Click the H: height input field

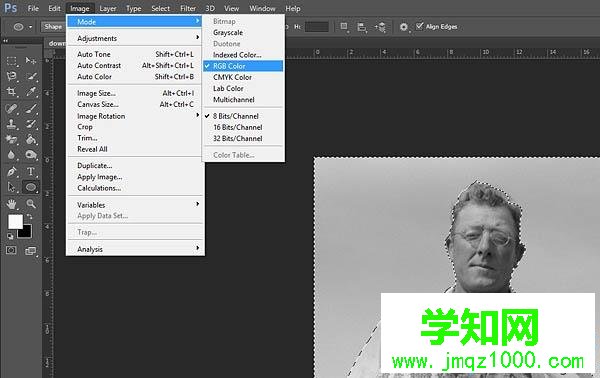coord(316,27)
